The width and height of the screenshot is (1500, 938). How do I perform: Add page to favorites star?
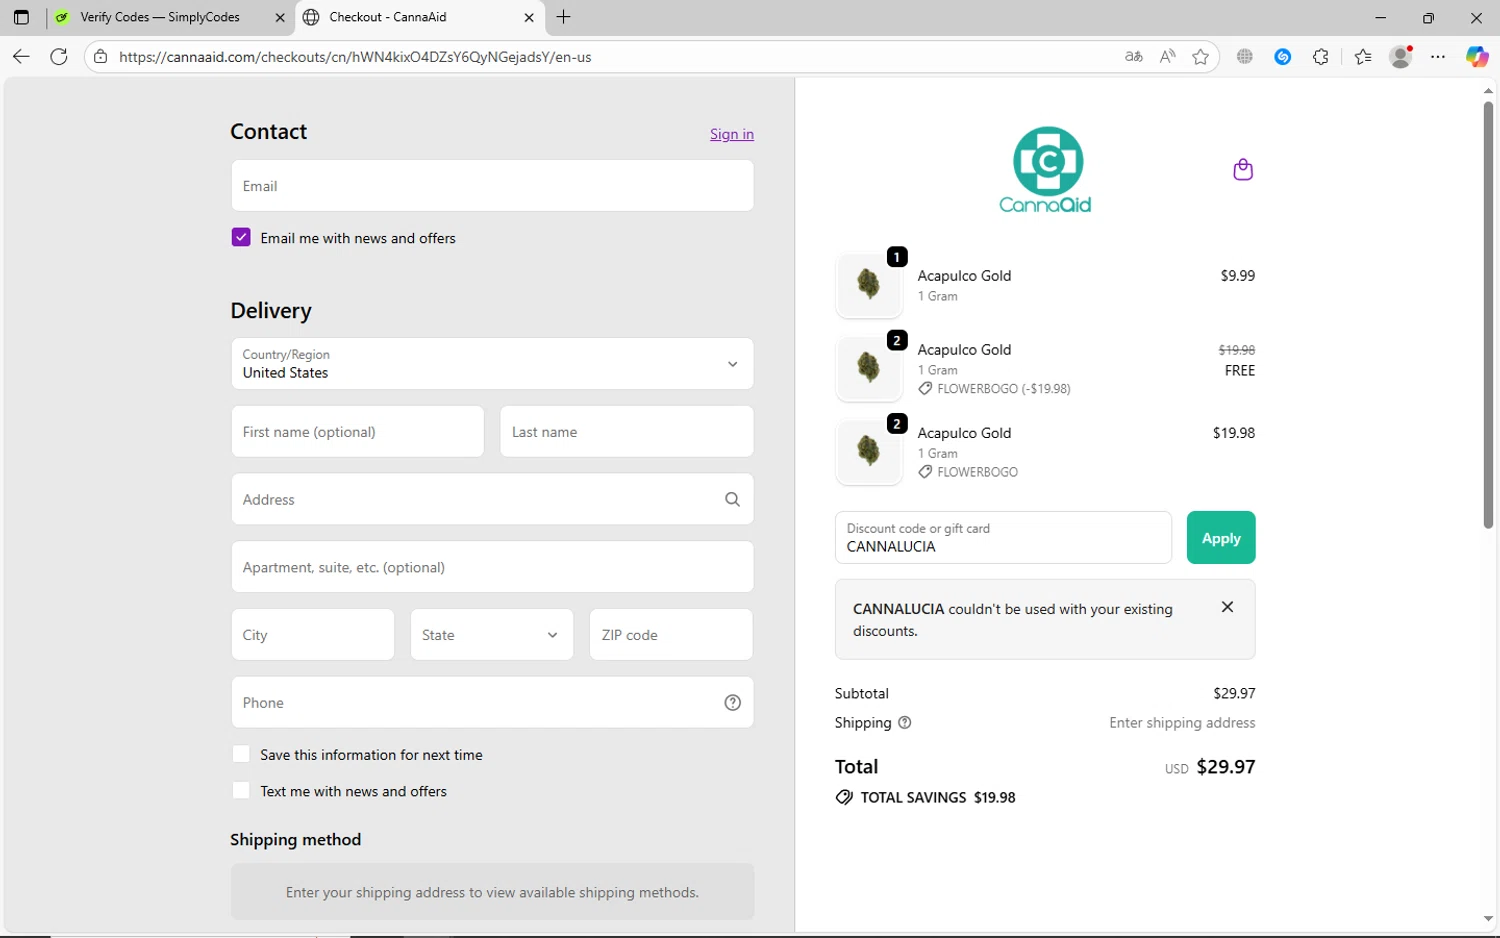click(x=1201, y=57)
